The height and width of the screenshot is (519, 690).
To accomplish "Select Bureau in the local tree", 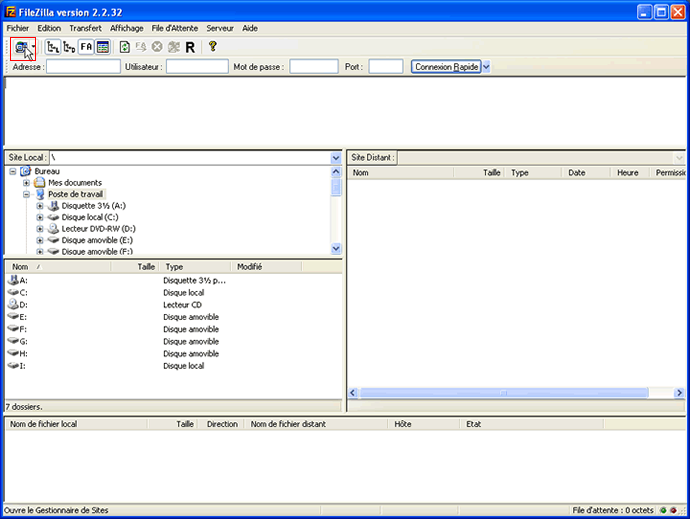I will click(x=47, y=171).
